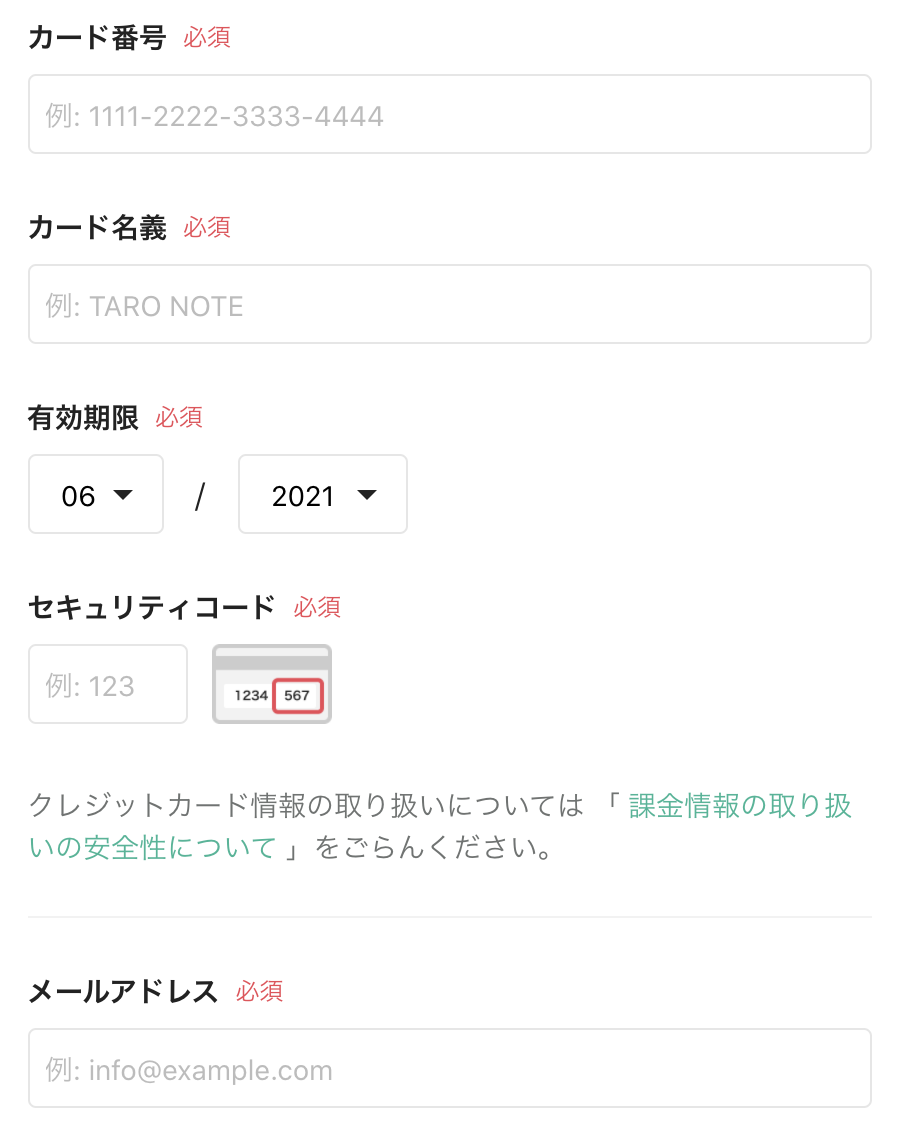Open the expiration month dropdown showing 06
Screen dimensions: 902x1126
[x=96, y=494]
